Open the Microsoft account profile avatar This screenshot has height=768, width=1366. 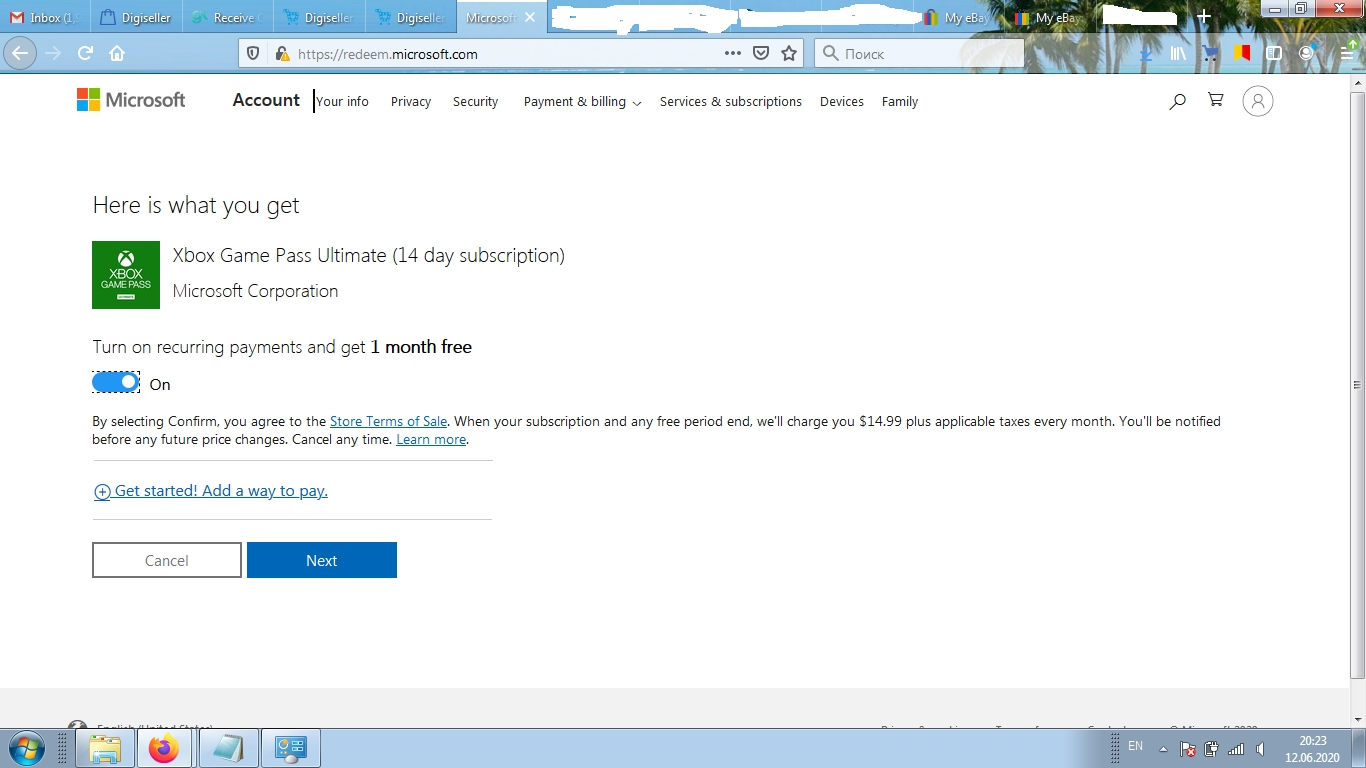pos(1258,101)
